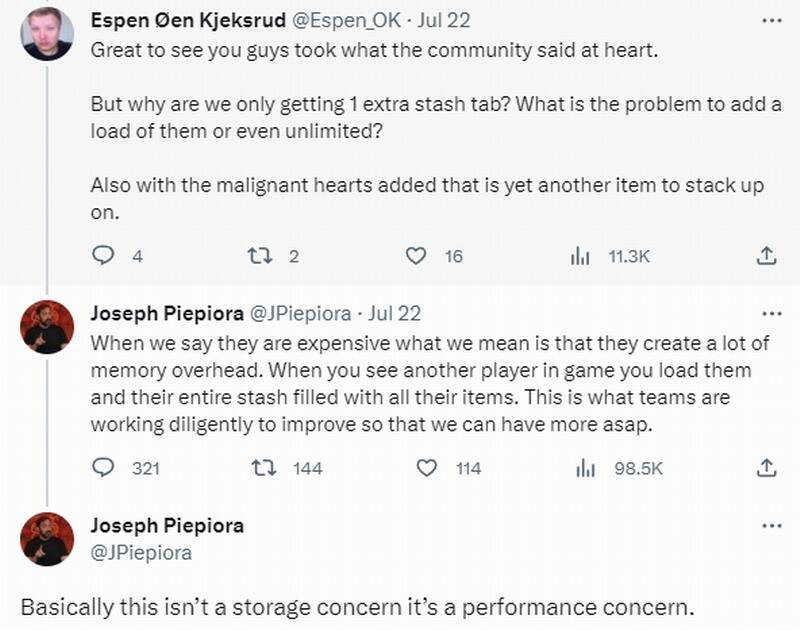The image size is (800, 631).
Task: Reply to Espen's tweet via comment icon
Action: click(104, 256)
